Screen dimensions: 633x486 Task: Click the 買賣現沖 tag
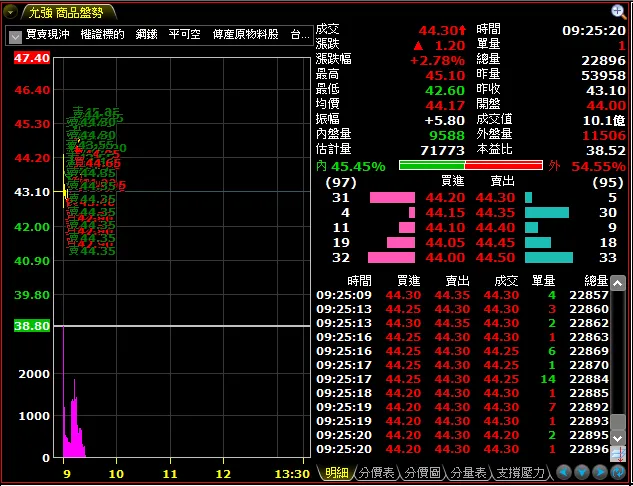click(x=48, y=34)
